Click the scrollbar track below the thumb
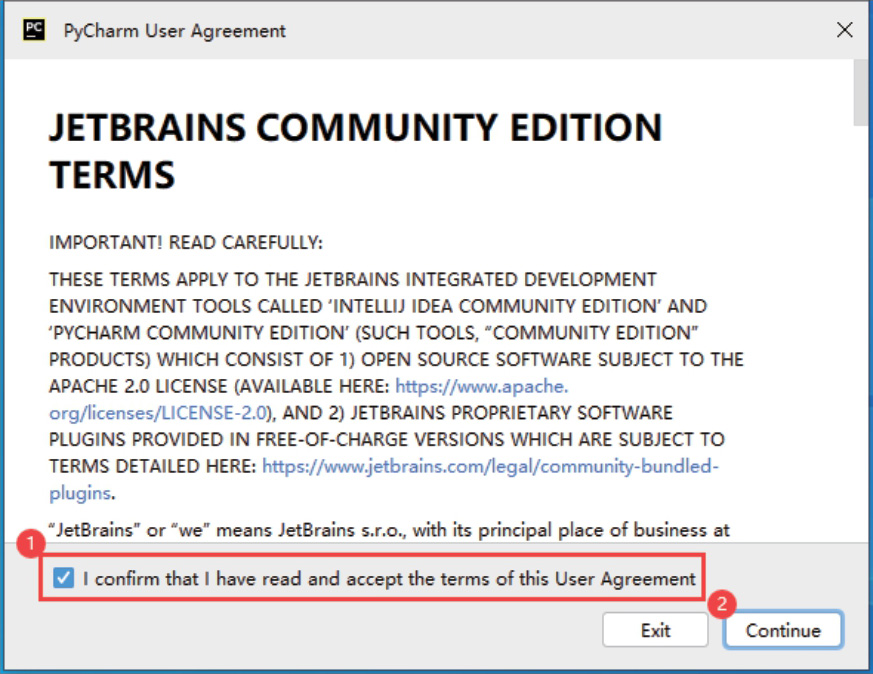The image size is (873, 674). click(861, 350)
